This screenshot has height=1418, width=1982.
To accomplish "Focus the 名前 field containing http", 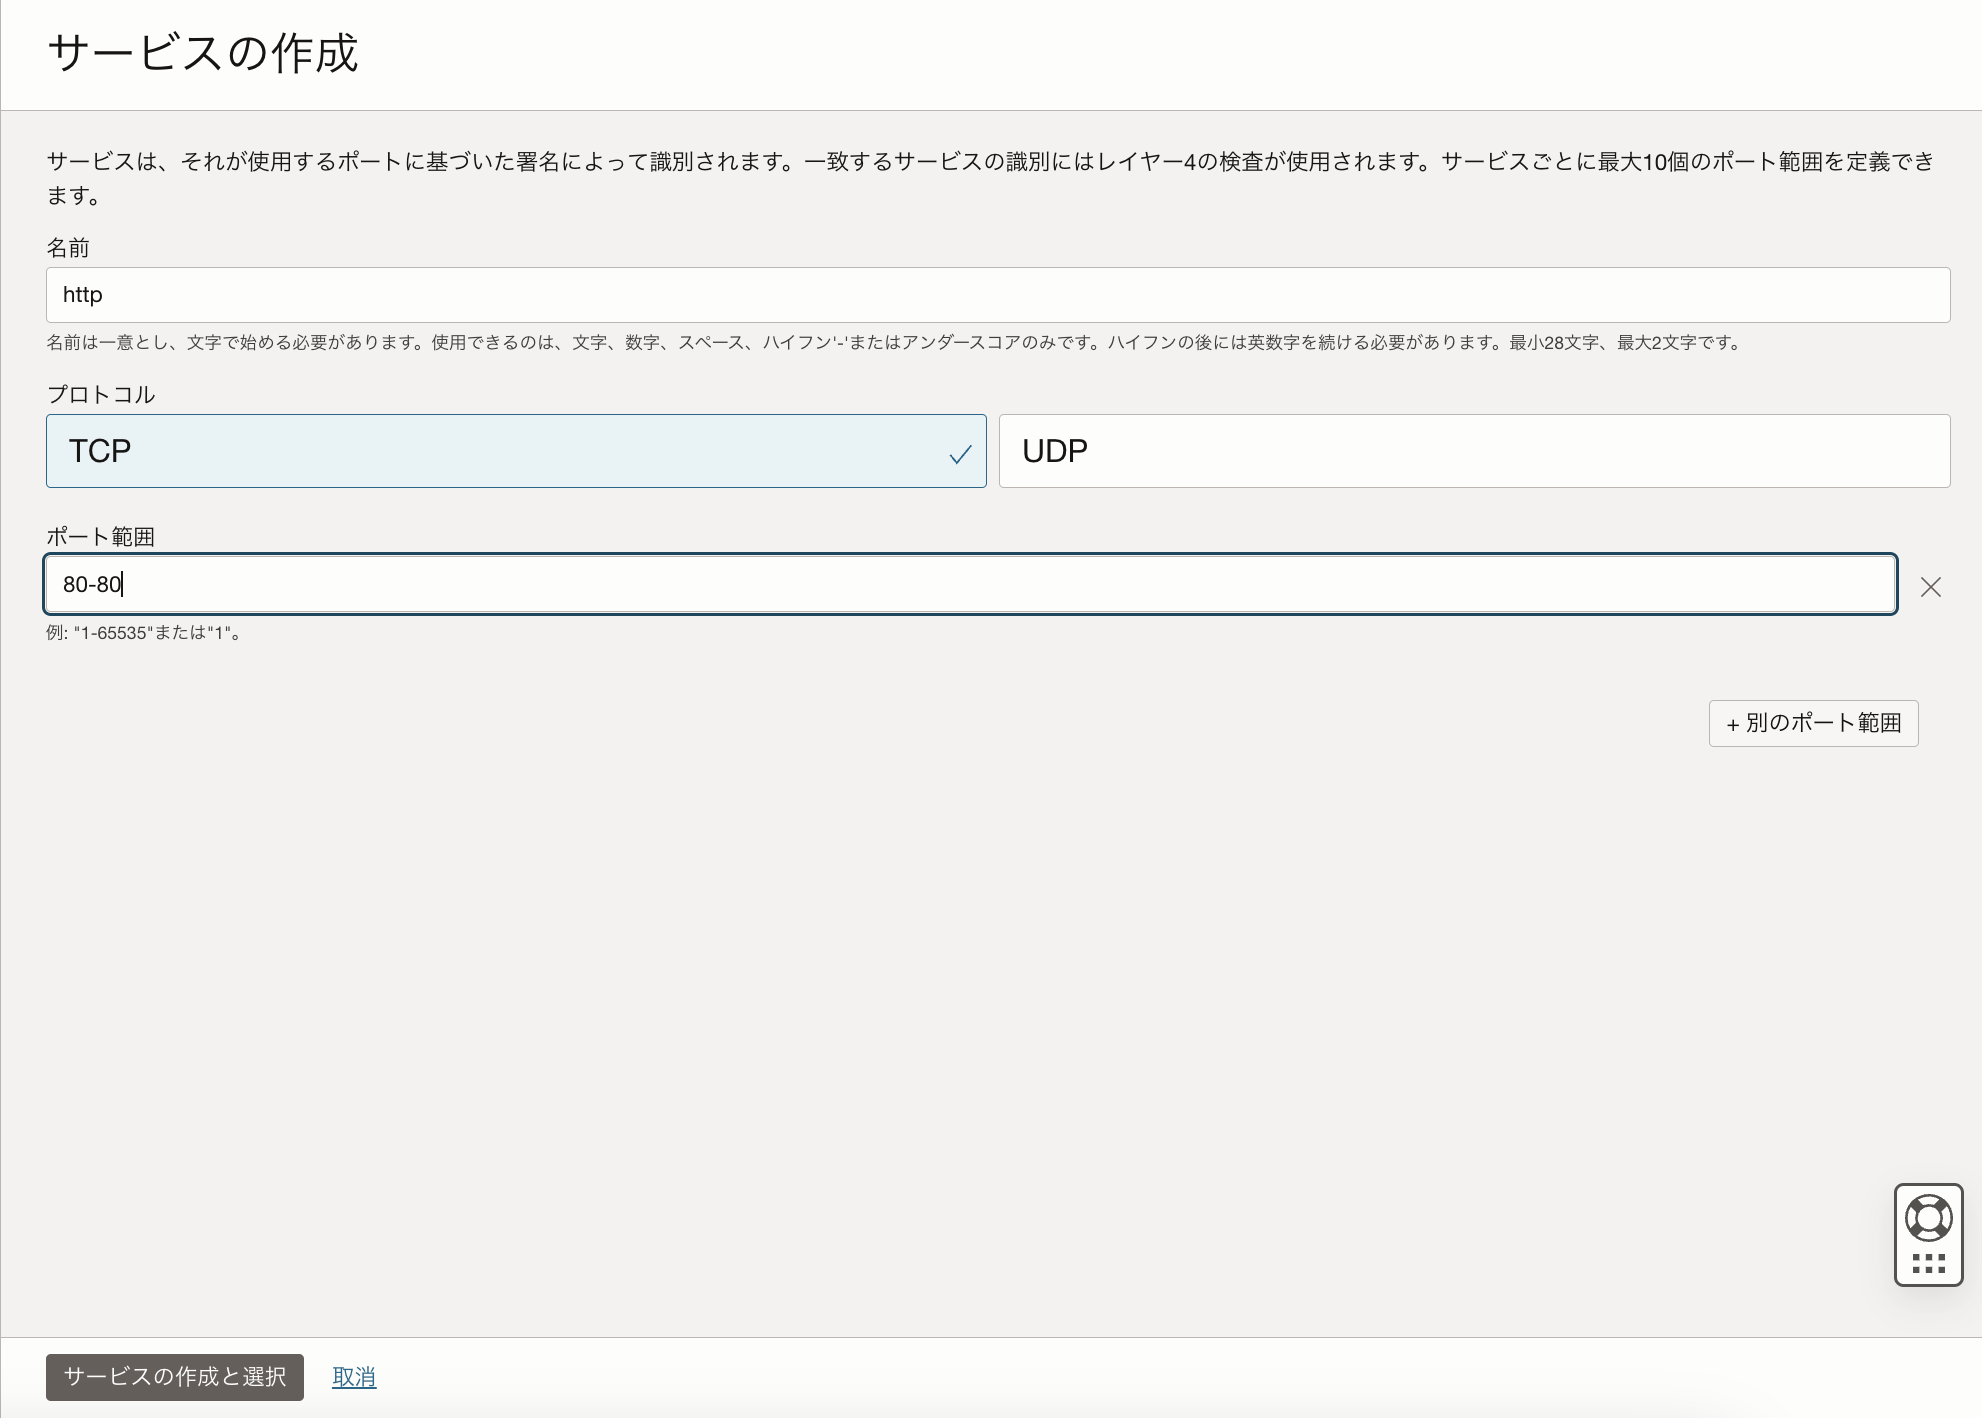I will click(997, 295).
